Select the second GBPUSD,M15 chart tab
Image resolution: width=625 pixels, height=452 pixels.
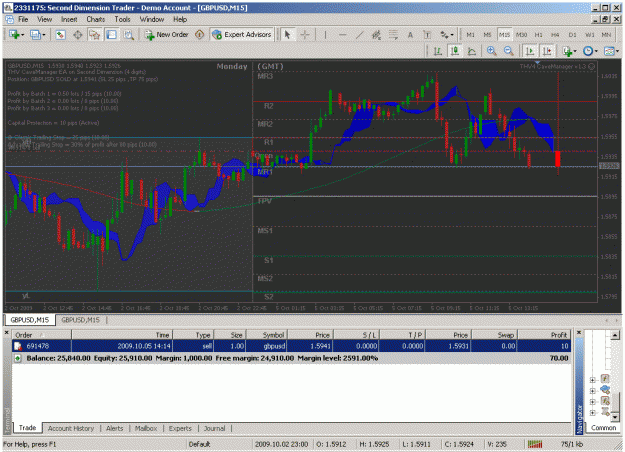click(81, 320)
